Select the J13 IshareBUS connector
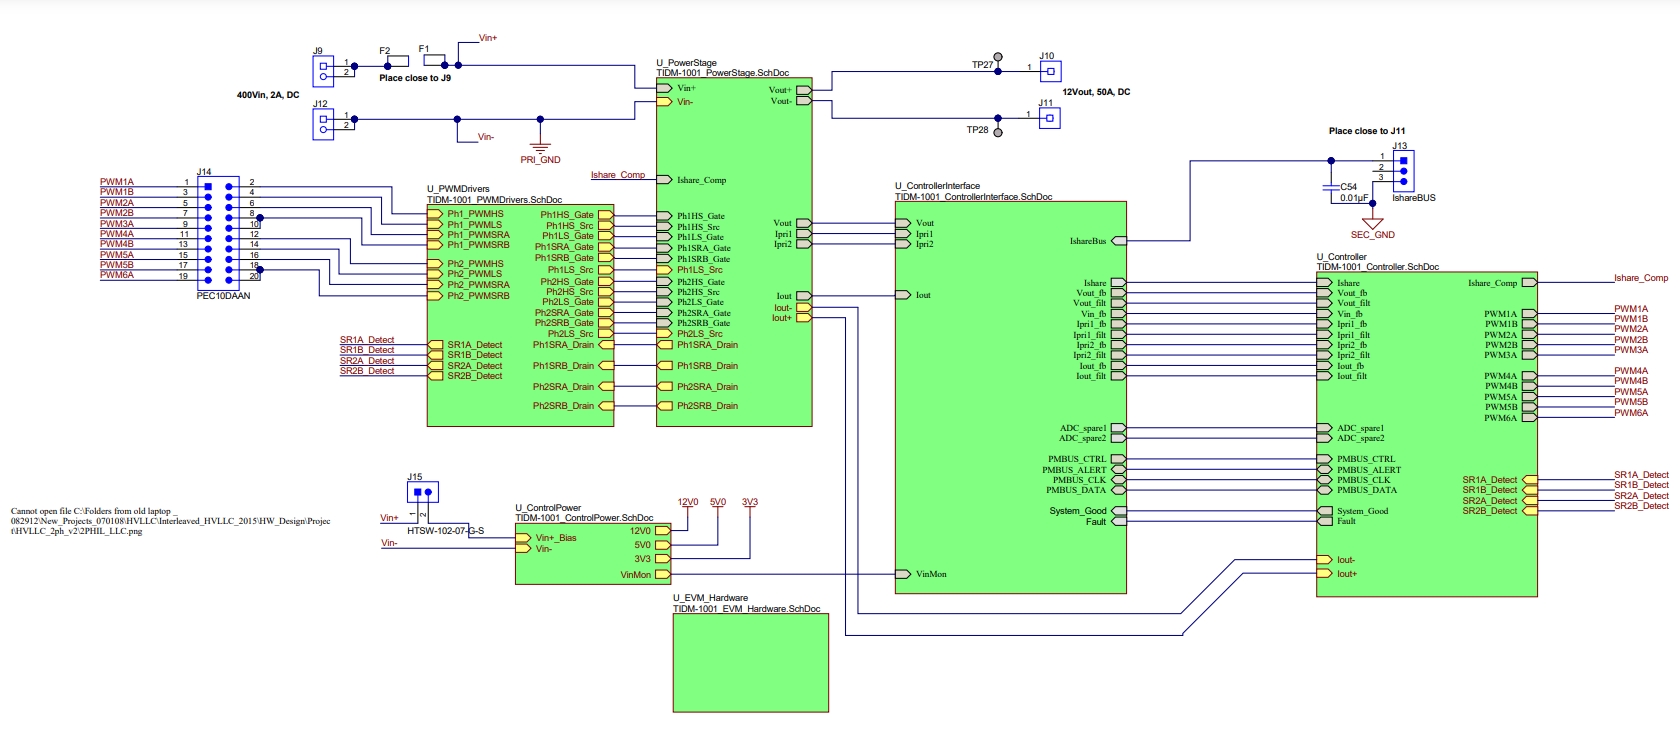This screenshot has width=1680, height=732. [x=1403, y=171]
